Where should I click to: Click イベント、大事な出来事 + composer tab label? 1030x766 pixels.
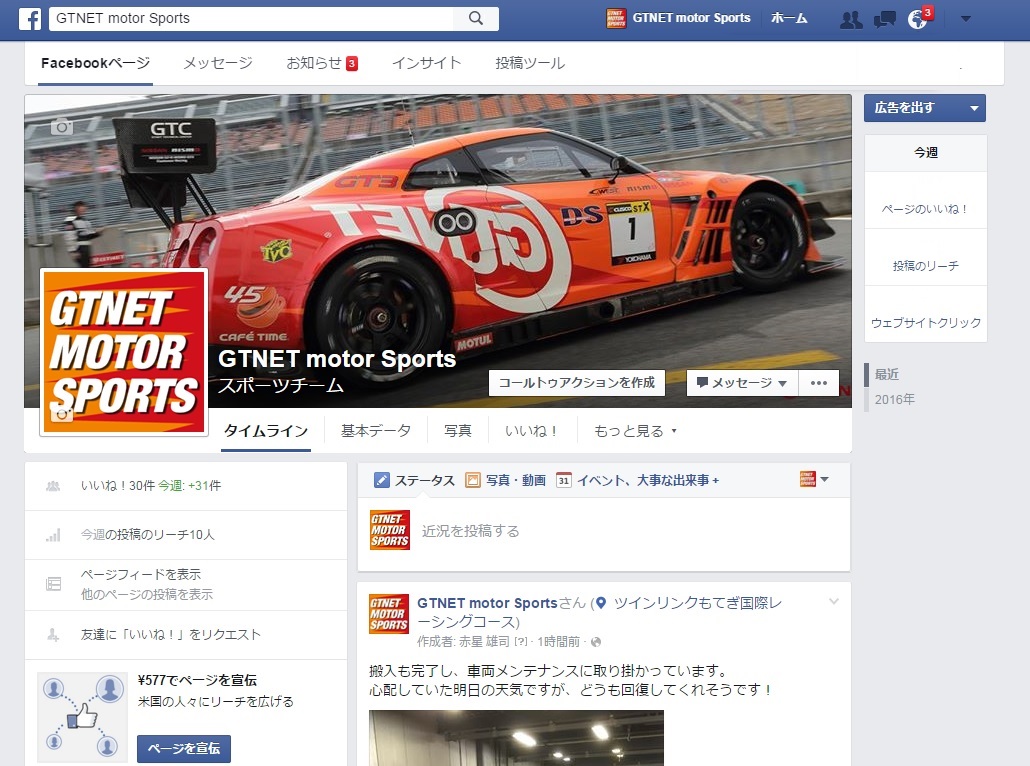(x=648, y=480)
